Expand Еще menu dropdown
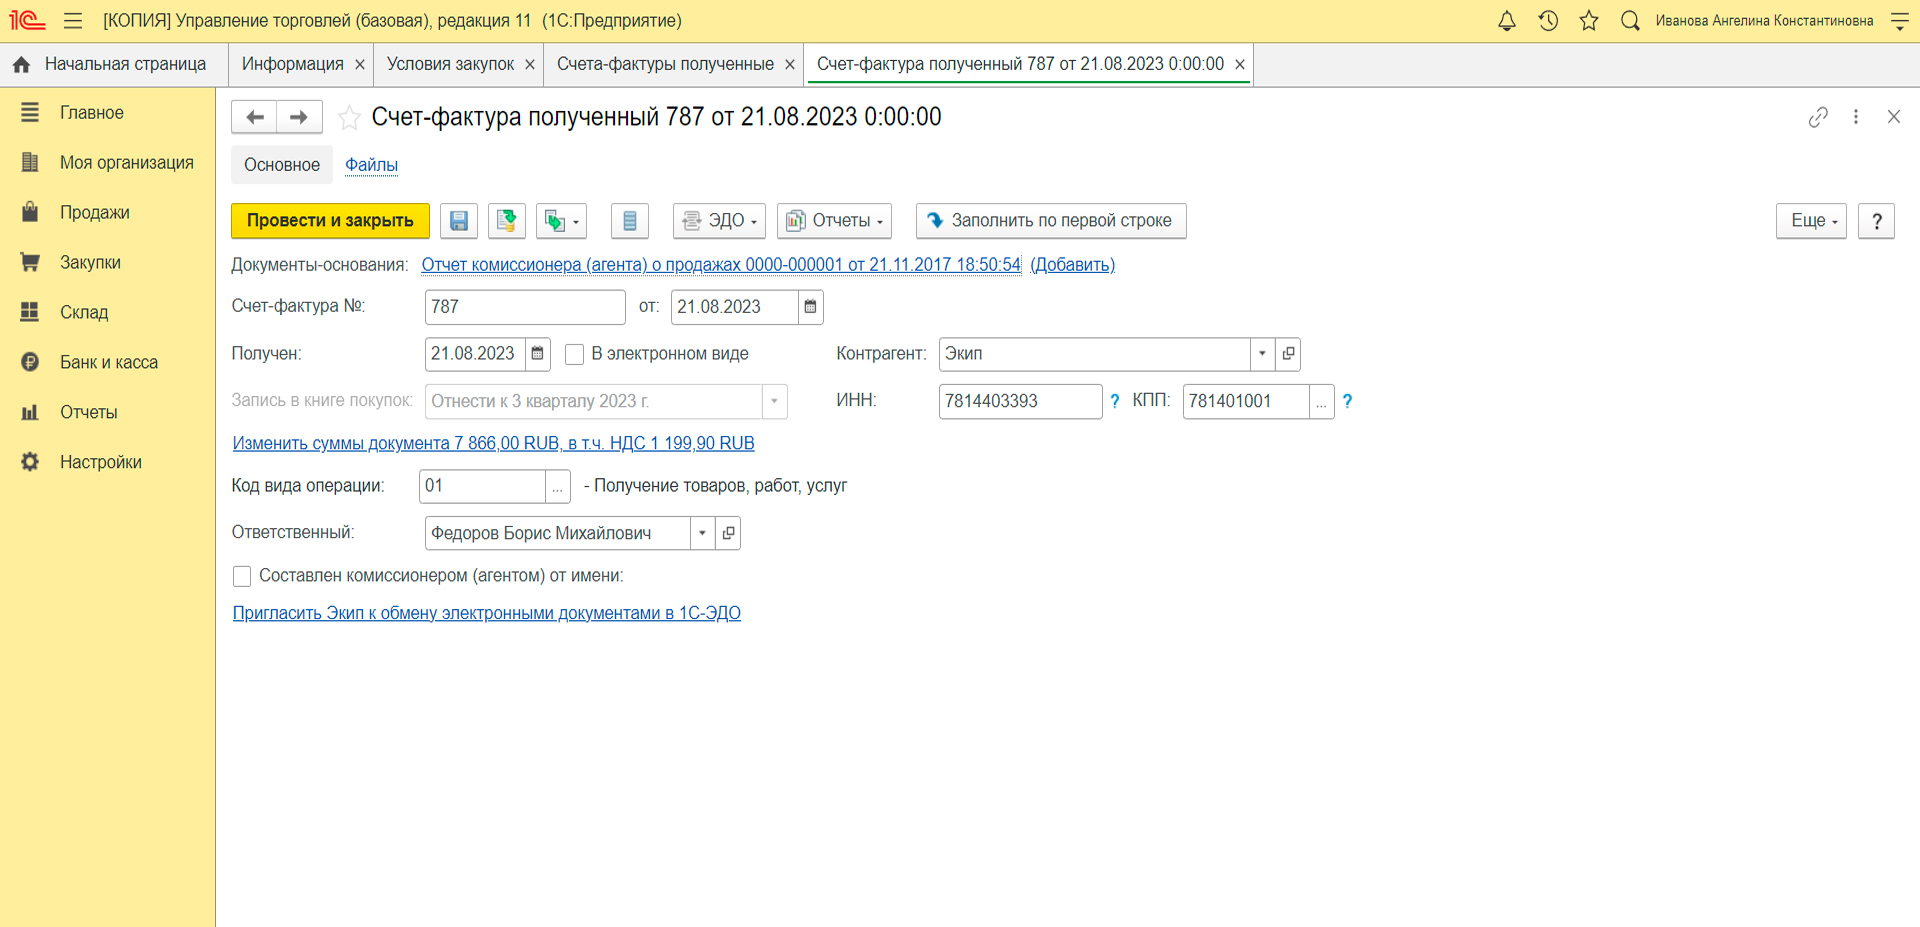This screenshot has width=1920, height=927. (1811, 221)
